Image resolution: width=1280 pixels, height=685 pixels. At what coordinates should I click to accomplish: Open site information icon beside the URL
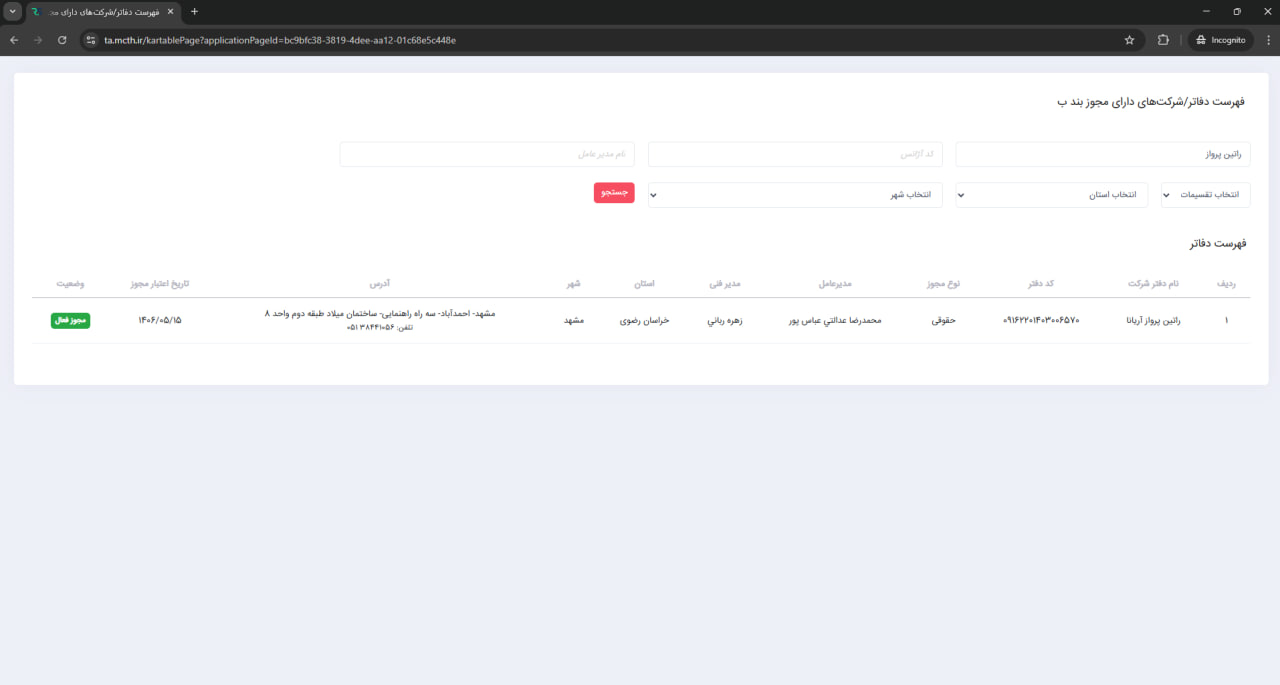pyautogui.click(x=90, y=40)
